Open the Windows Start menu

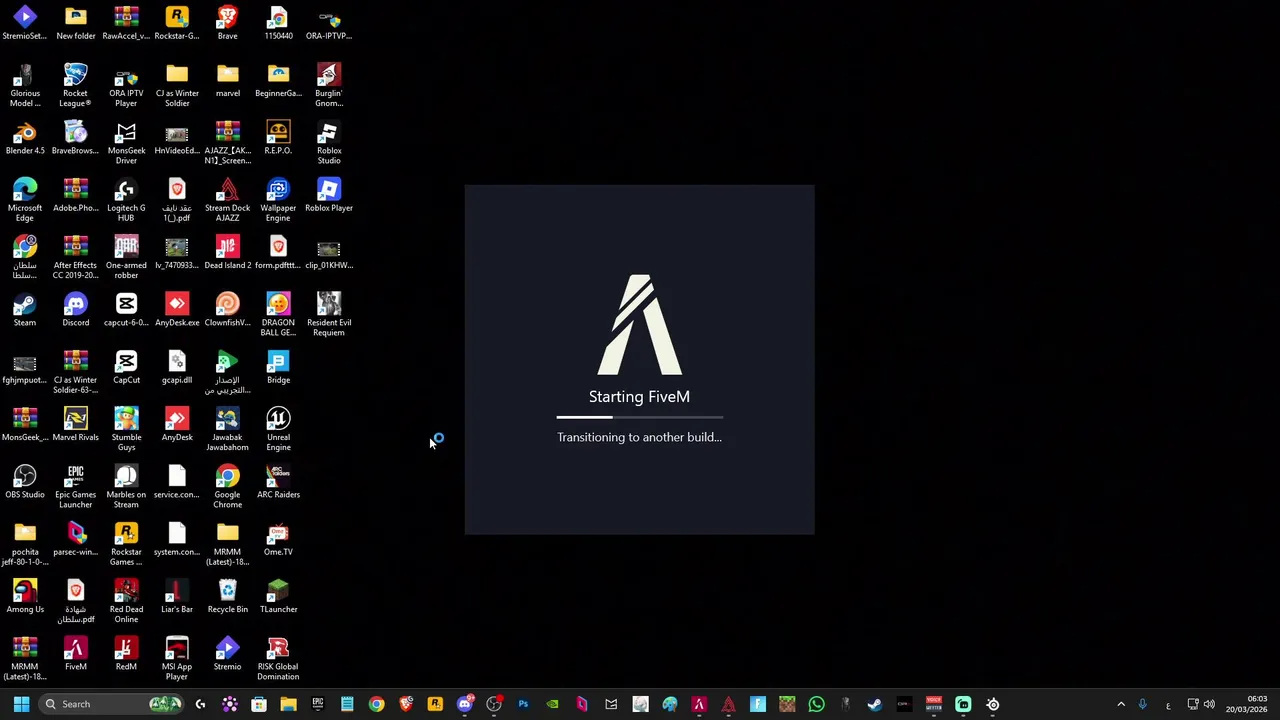click(21, 704)
